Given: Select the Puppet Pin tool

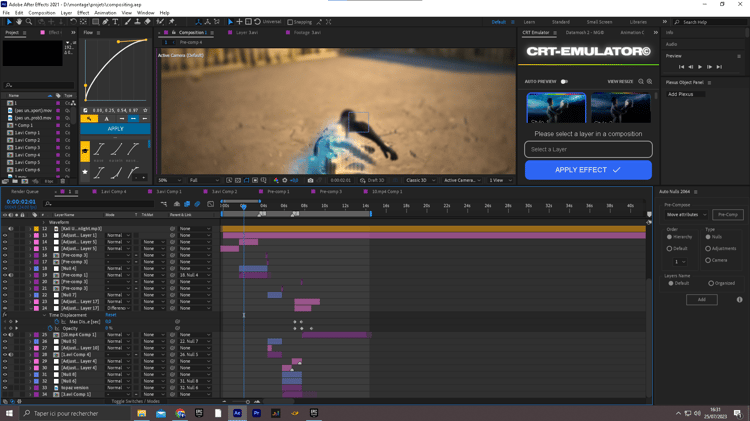Looking at the screenshot, I should [x=171, y=22].
